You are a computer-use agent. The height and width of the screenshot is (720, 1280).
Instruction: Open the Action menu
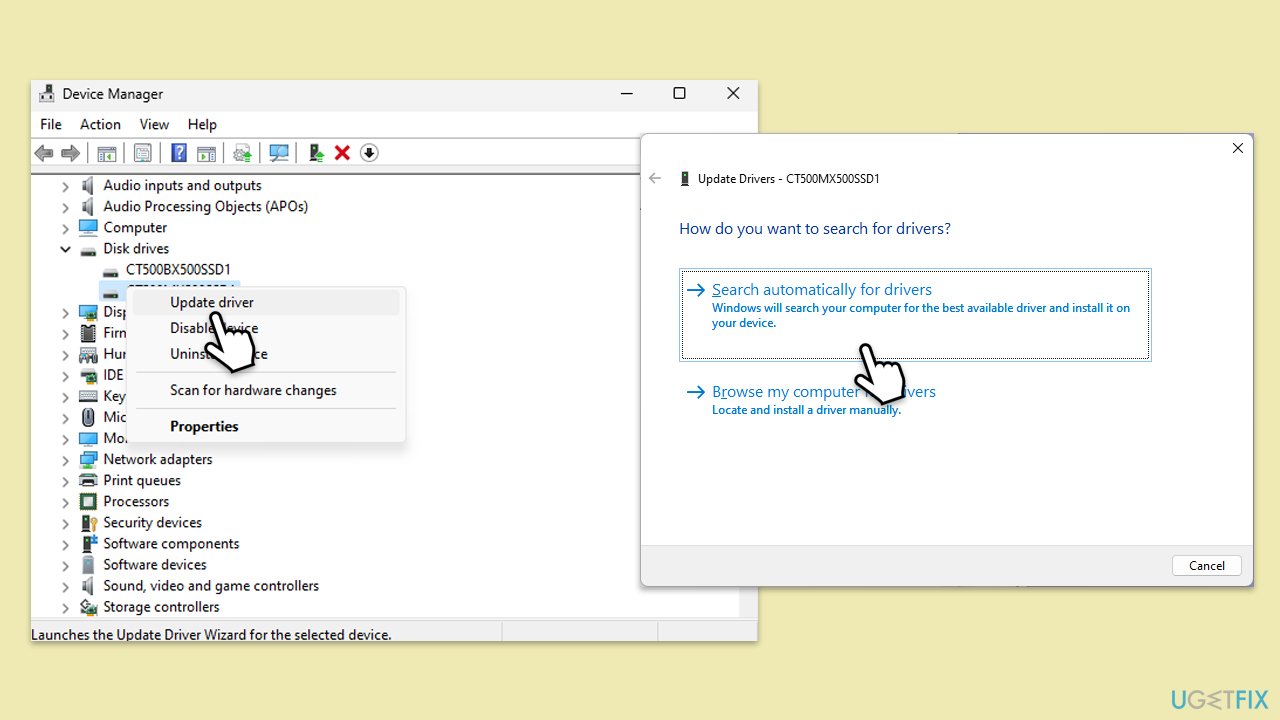(100, 124)
